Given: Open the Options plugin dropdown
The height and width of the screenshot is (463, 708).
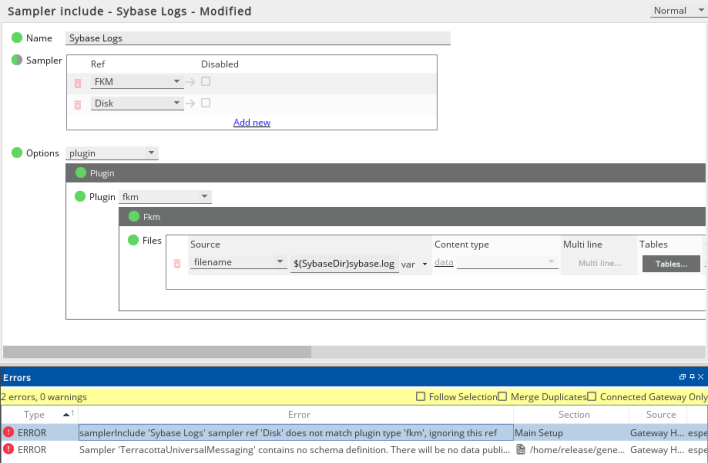Looking at the screenshot, I should [112, 153].
